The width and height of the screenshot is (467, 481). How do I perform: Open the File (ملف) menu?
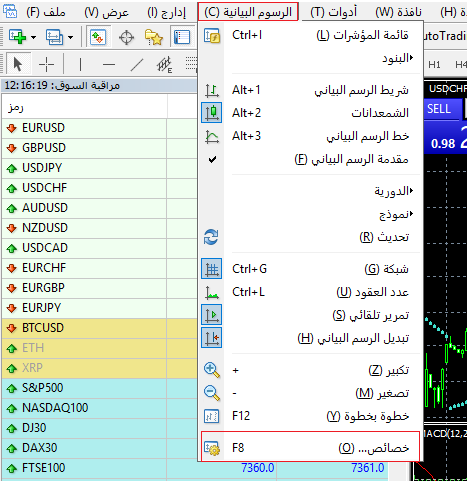[x=46, y=13]
